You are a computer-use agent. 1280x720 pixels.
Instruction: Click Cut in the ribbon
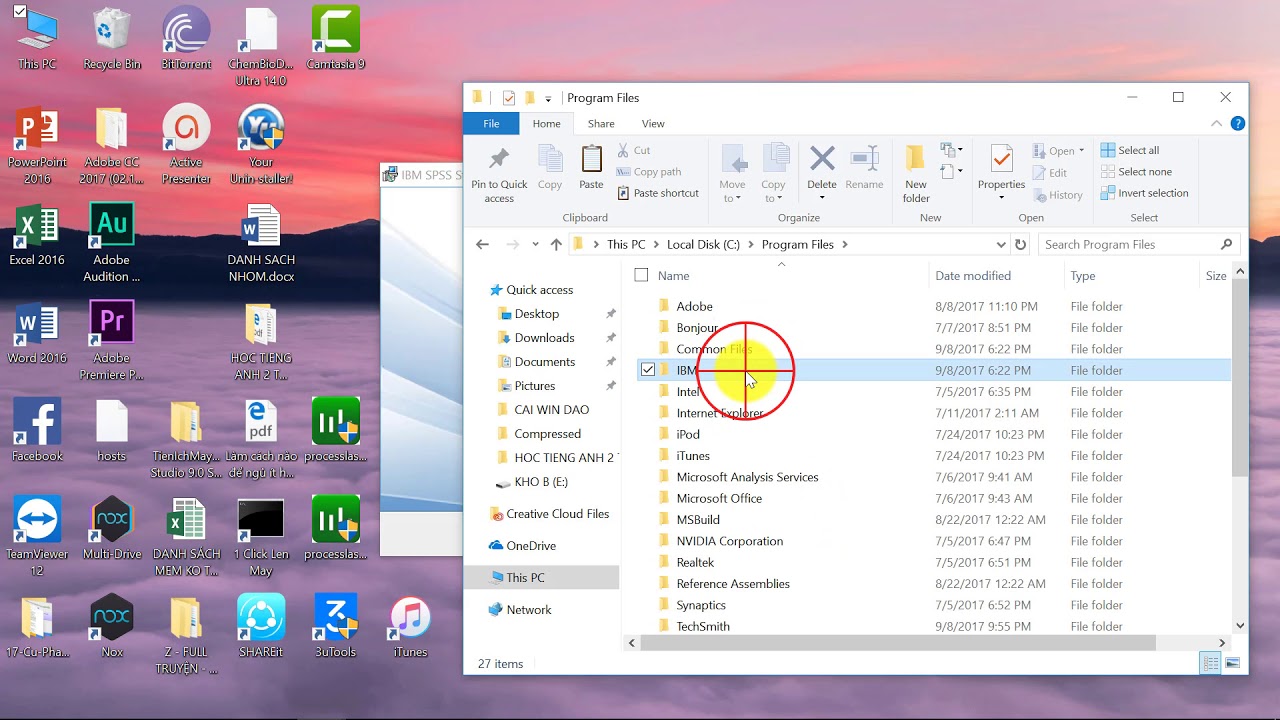[633, 150]
